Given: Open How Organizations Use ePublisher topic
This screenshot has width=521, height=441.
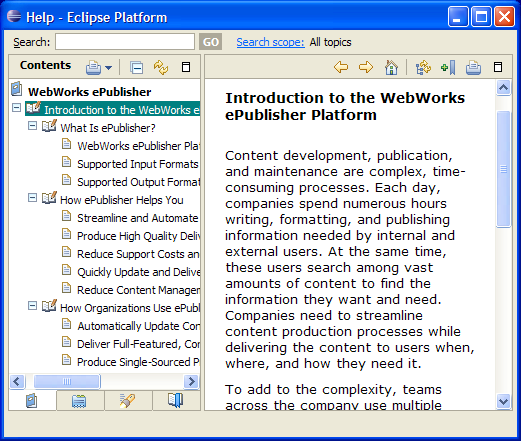Looking at the screenshot, I should tap(130, 308).
